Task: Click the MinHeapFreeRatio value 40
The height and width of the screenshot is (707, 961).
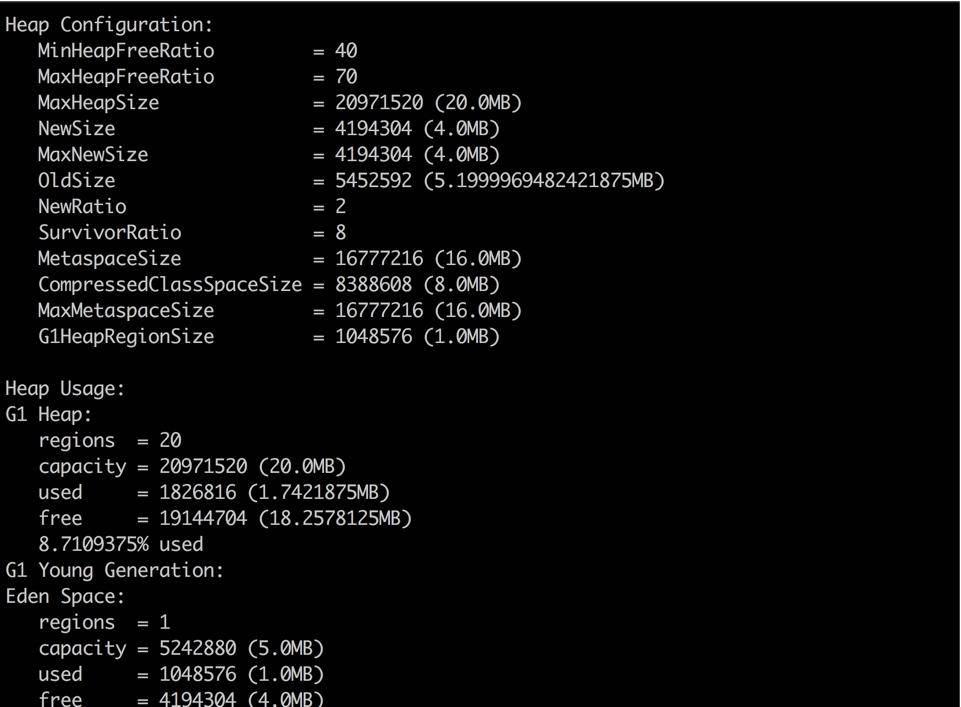Action: (x=346, y=51)
